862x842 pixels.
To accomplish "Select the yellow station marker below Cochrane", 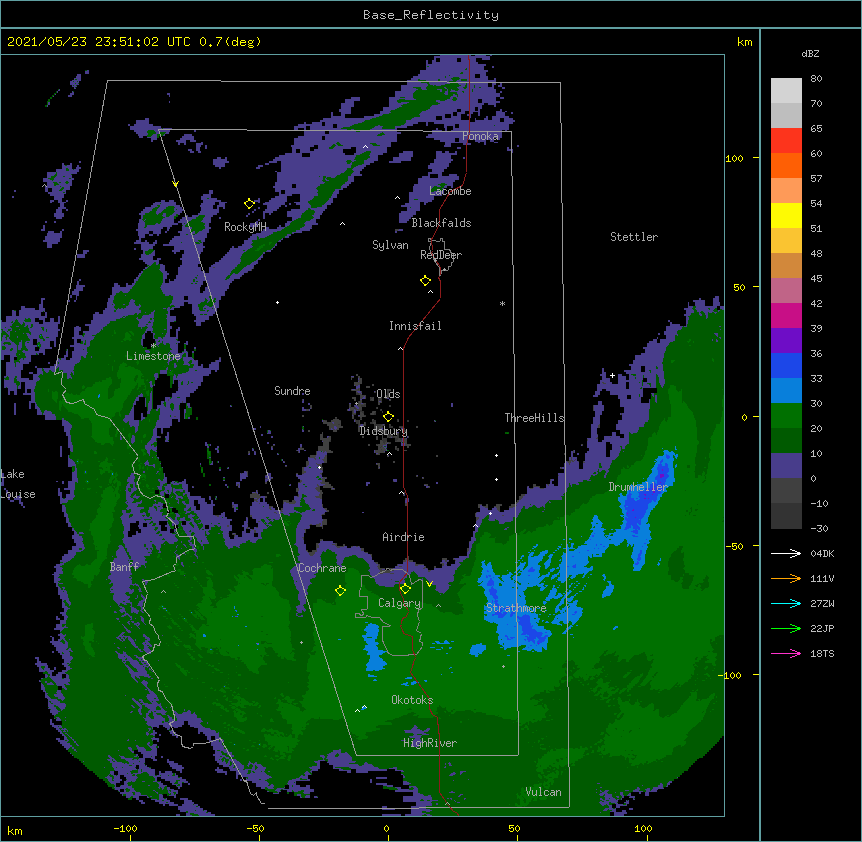I will [340, 591].
